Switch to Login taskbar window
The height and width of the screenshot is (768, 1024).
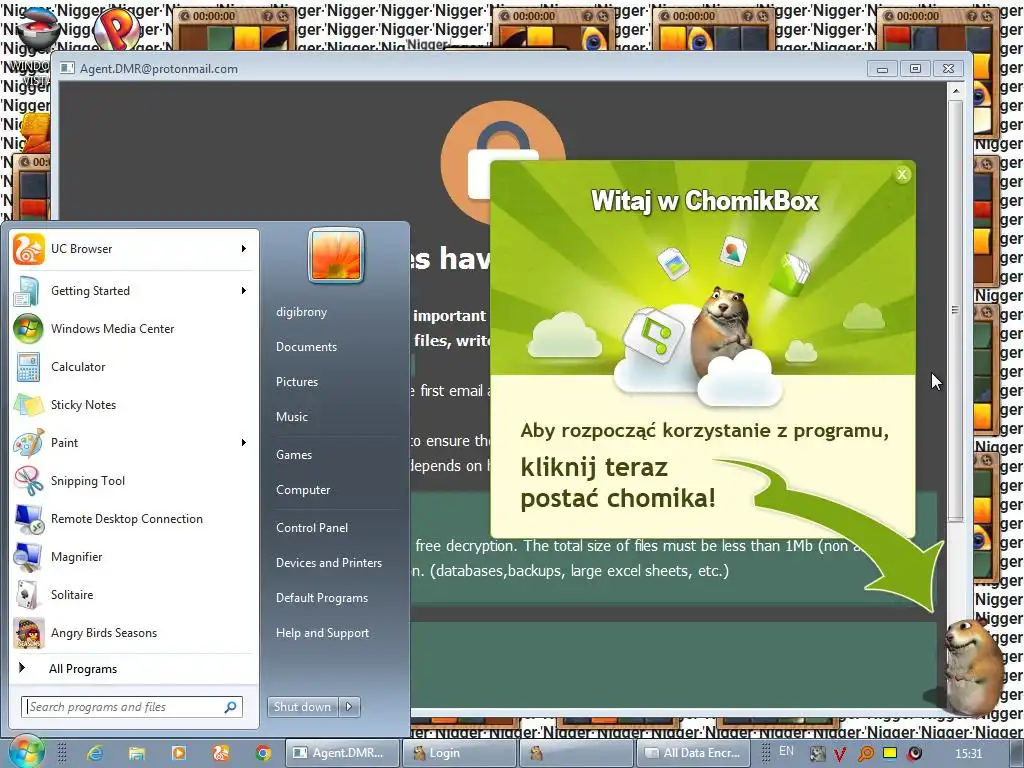coord(458,753)
